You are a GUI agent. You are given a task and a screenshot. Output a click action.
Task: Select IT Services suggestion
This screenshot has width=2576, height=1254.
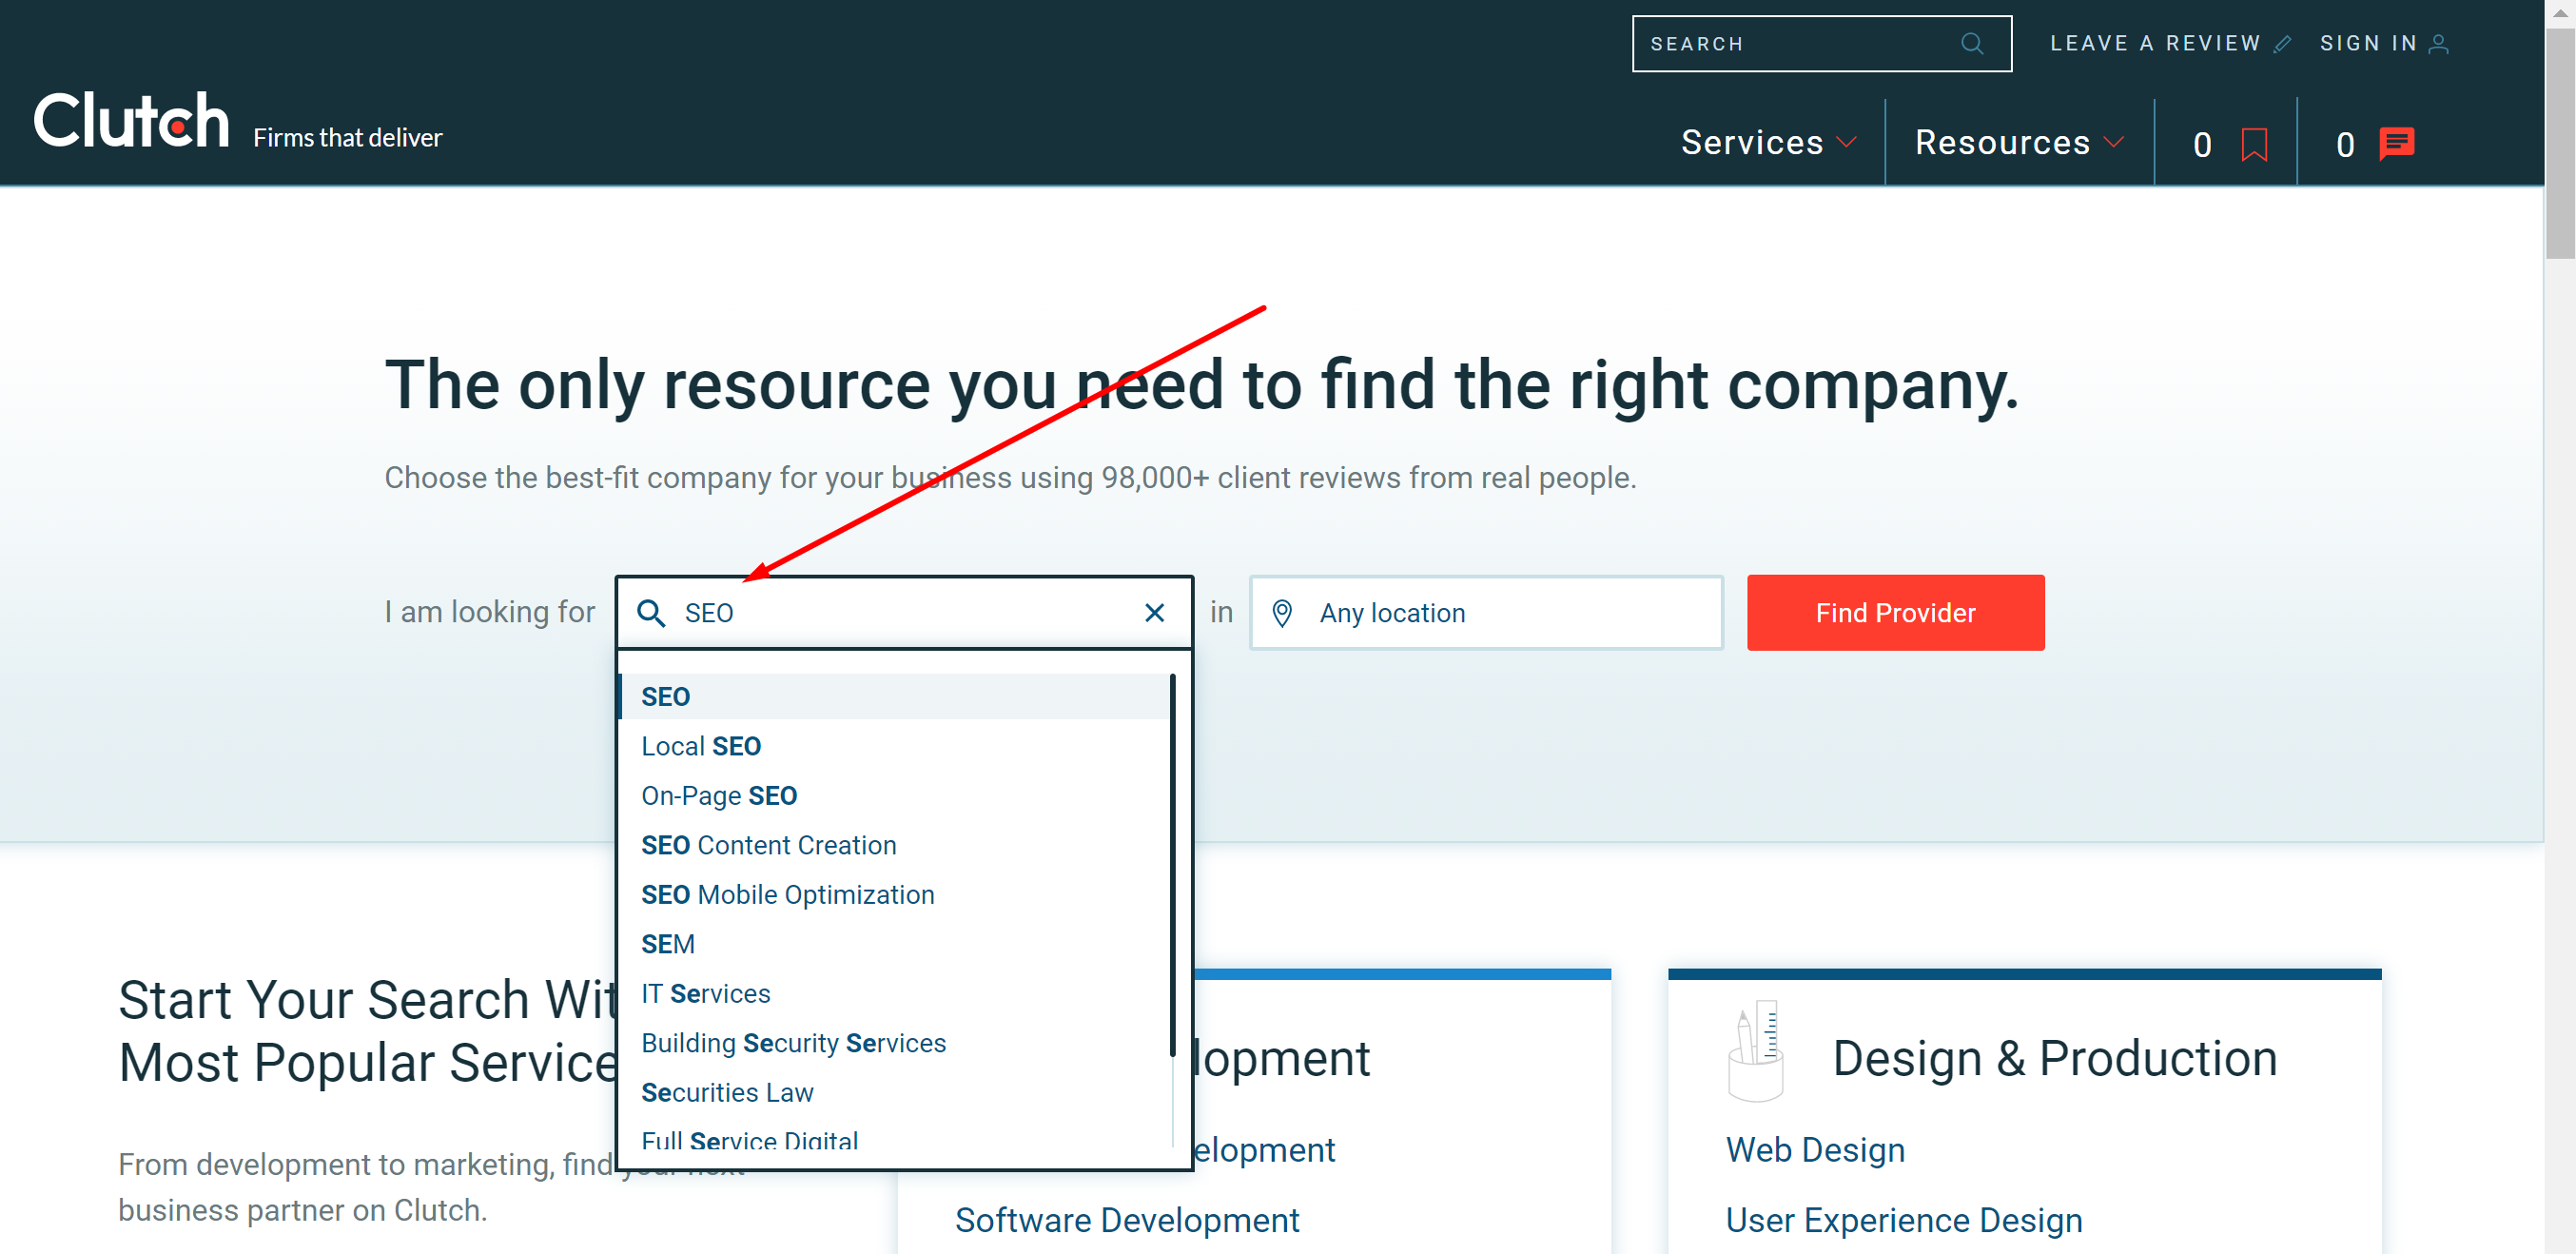click(x=894, y=994)
